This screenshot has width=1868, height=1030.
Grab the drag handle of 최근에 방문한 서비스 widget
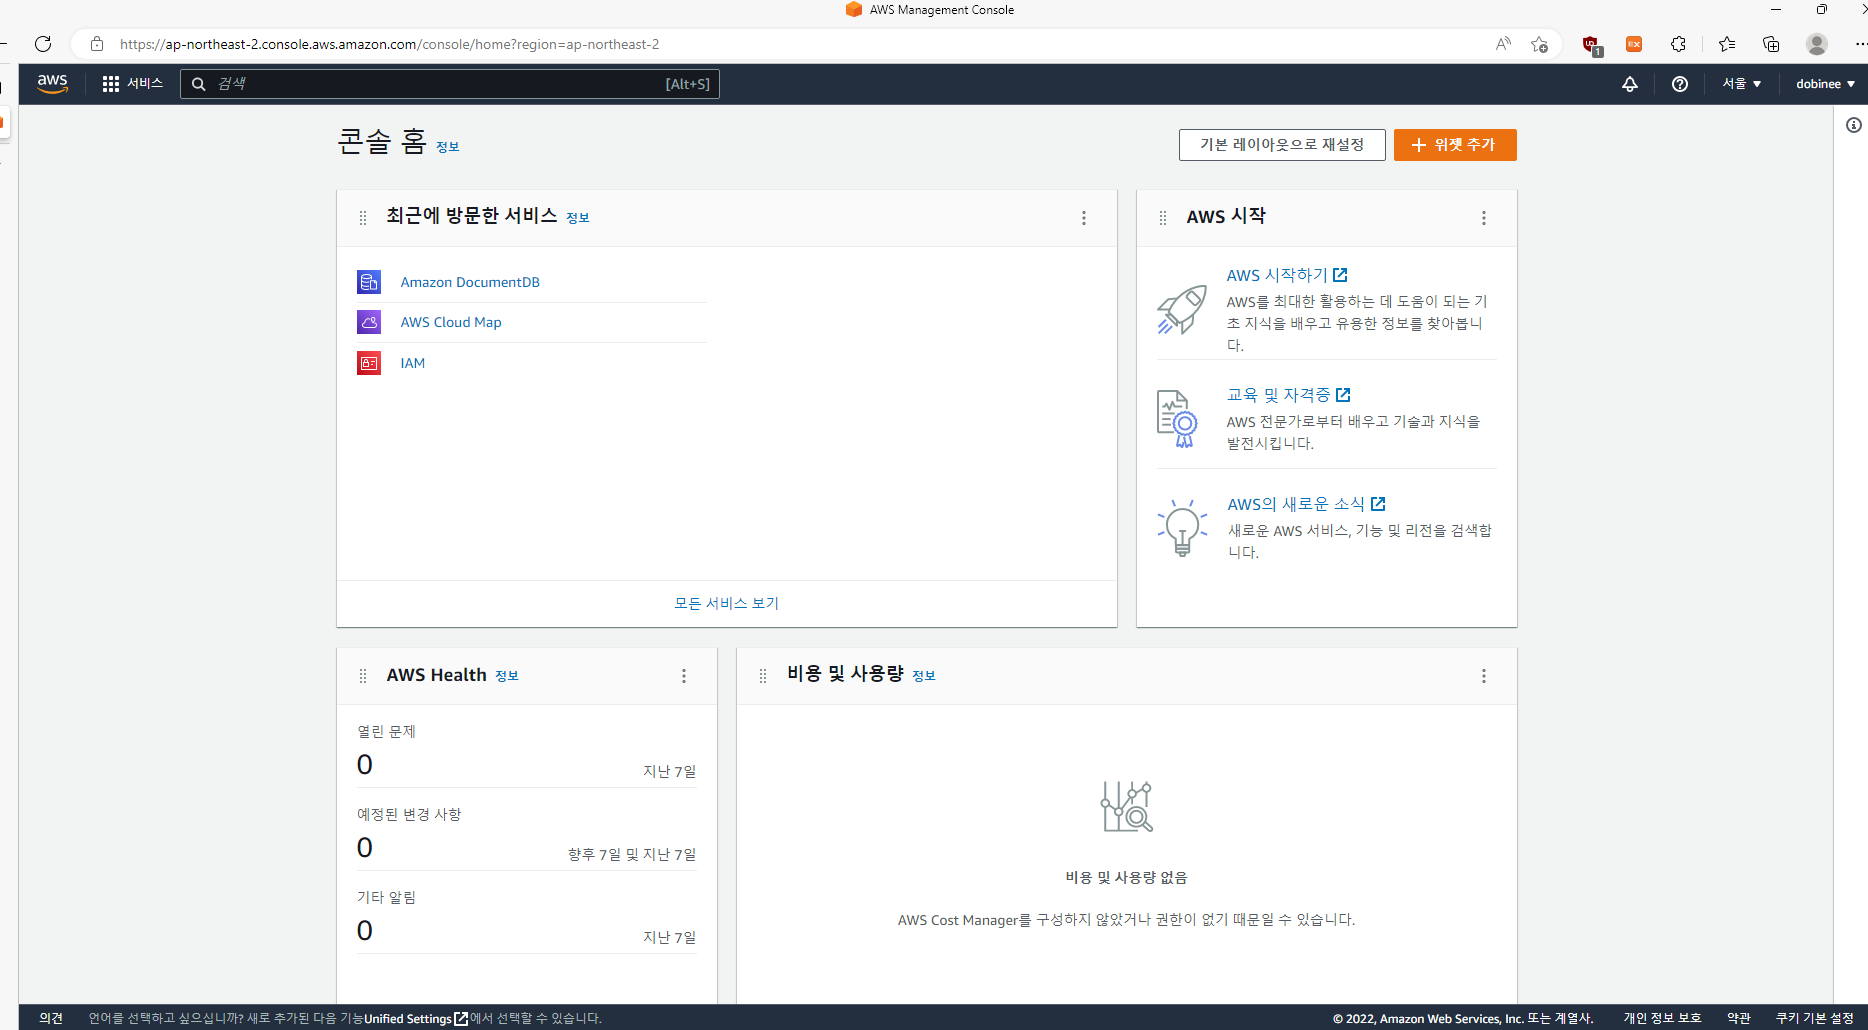coord(363,218)
